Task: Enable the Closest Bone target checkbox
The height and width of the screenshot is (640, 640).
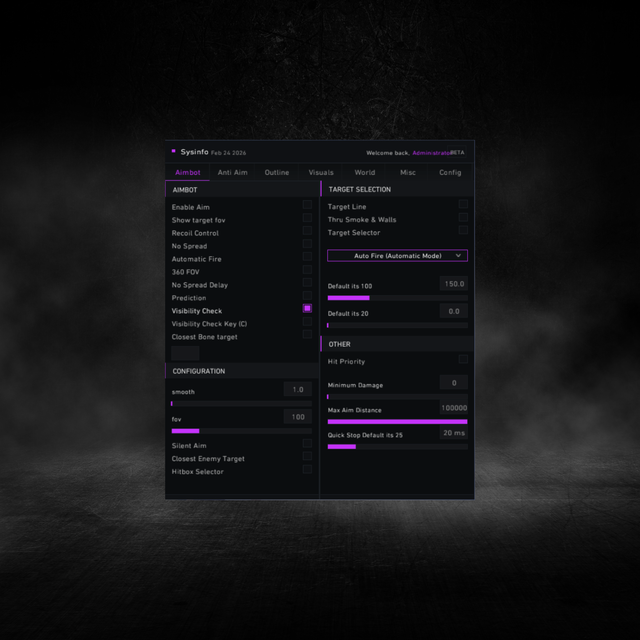Action: [307, 334]
